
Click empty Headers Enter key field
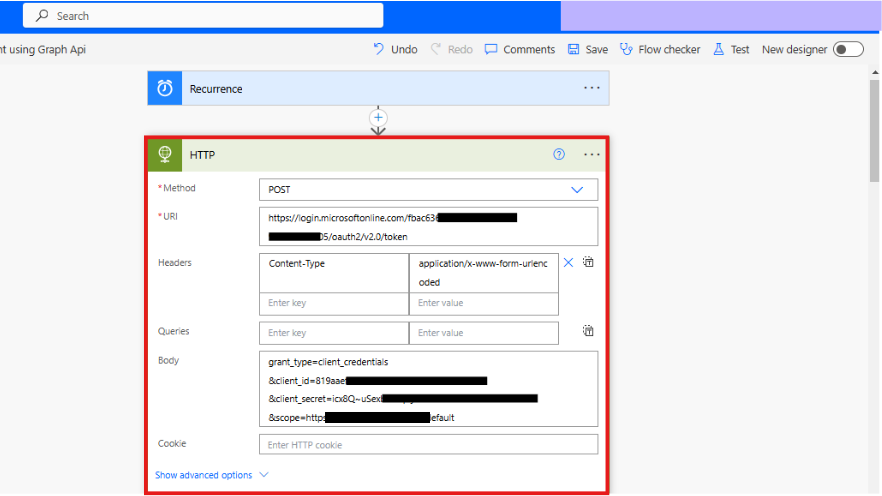pos(334,303)
